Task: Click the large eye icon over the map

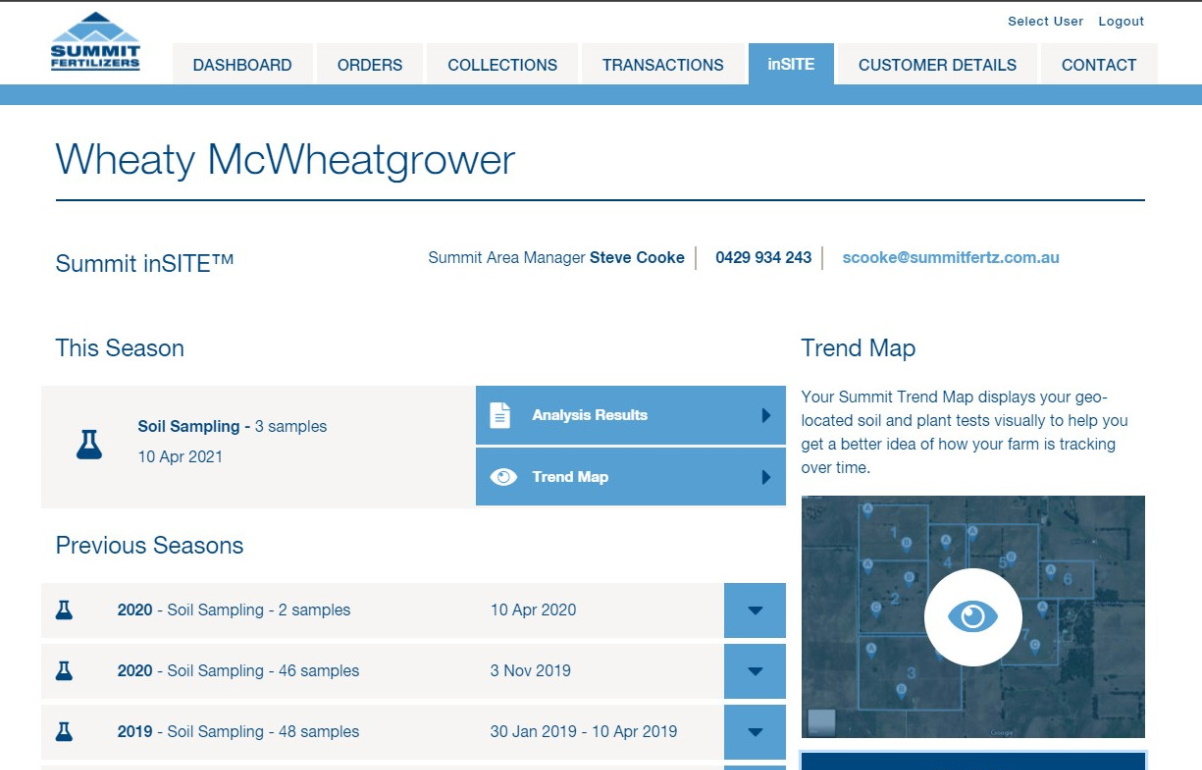Action: (x=972, y=617)
